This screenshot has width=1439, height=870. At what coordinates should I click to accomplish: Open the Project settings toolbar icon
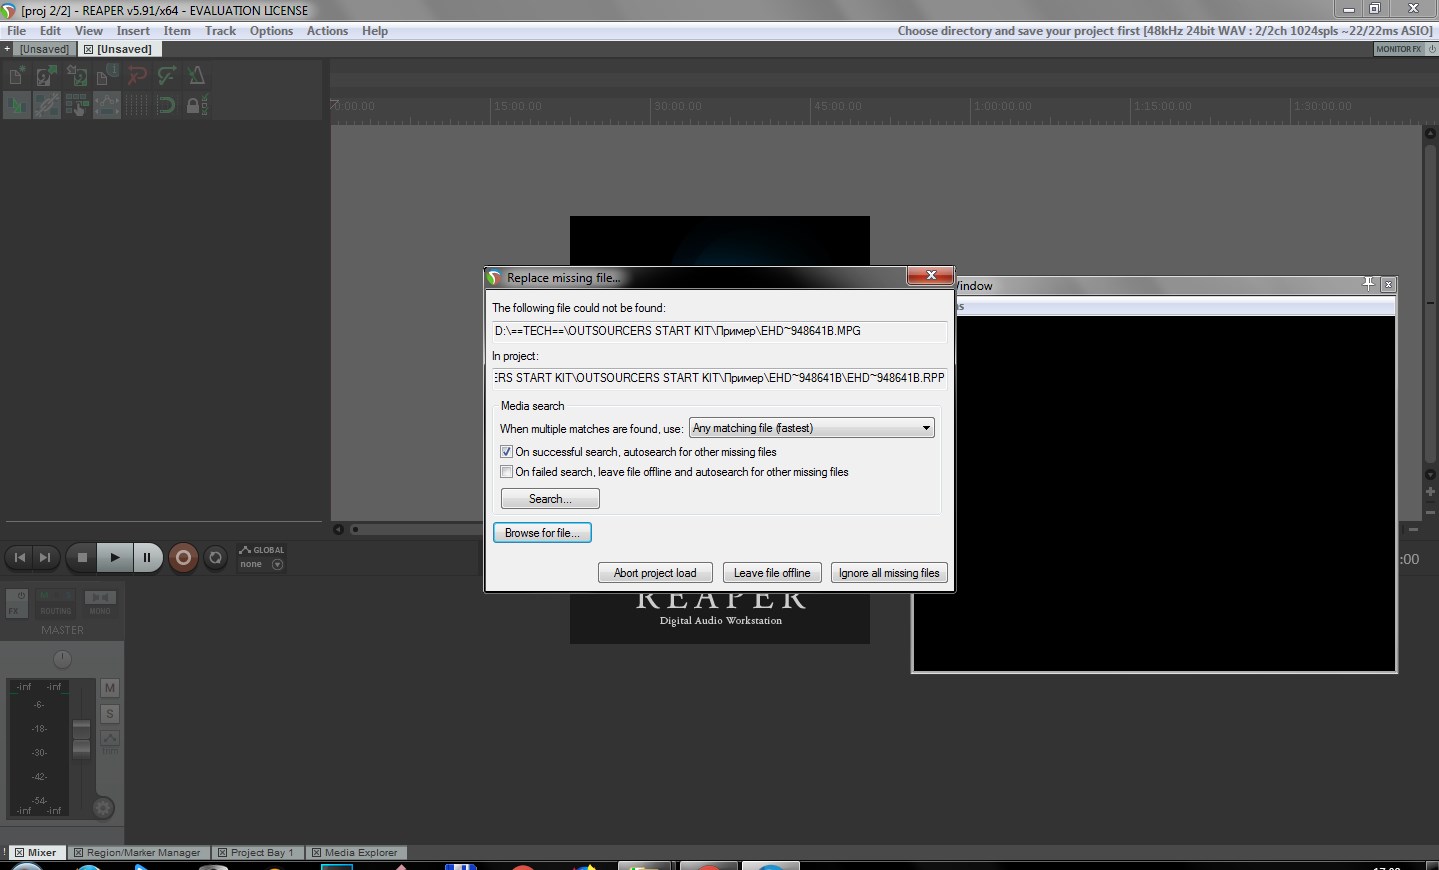pyautogui.click(x=107, y=75)
